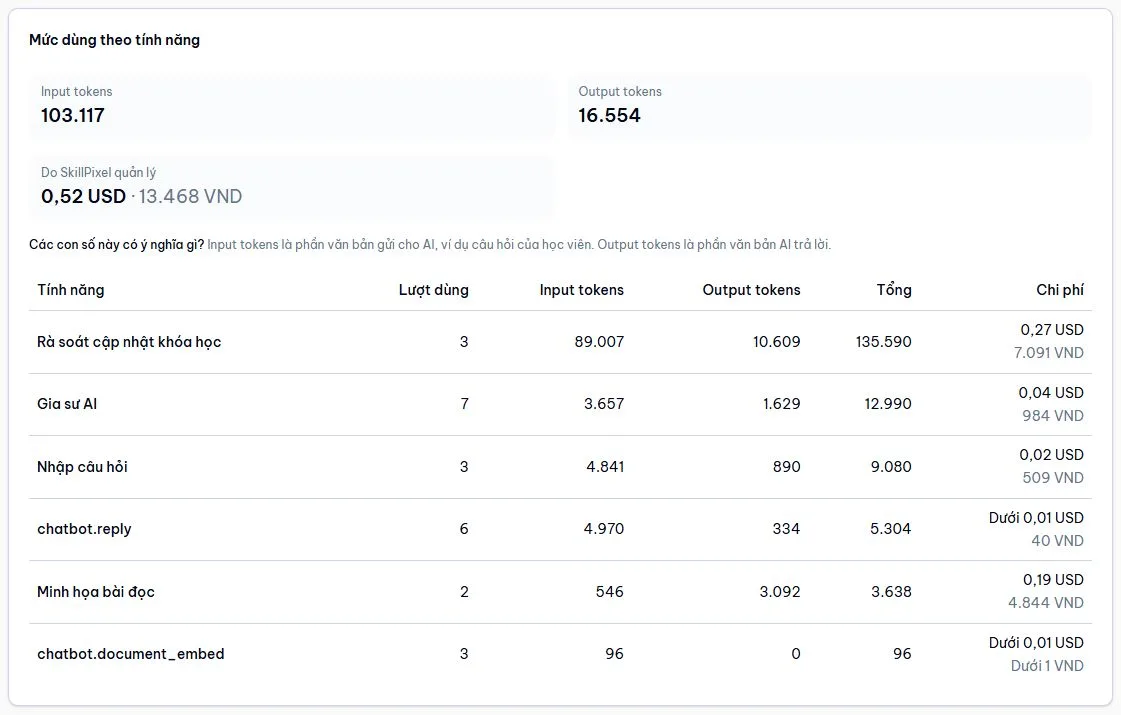Click cost cell 0,19 USD
1121x715 pixels.
coord(1053,580)
